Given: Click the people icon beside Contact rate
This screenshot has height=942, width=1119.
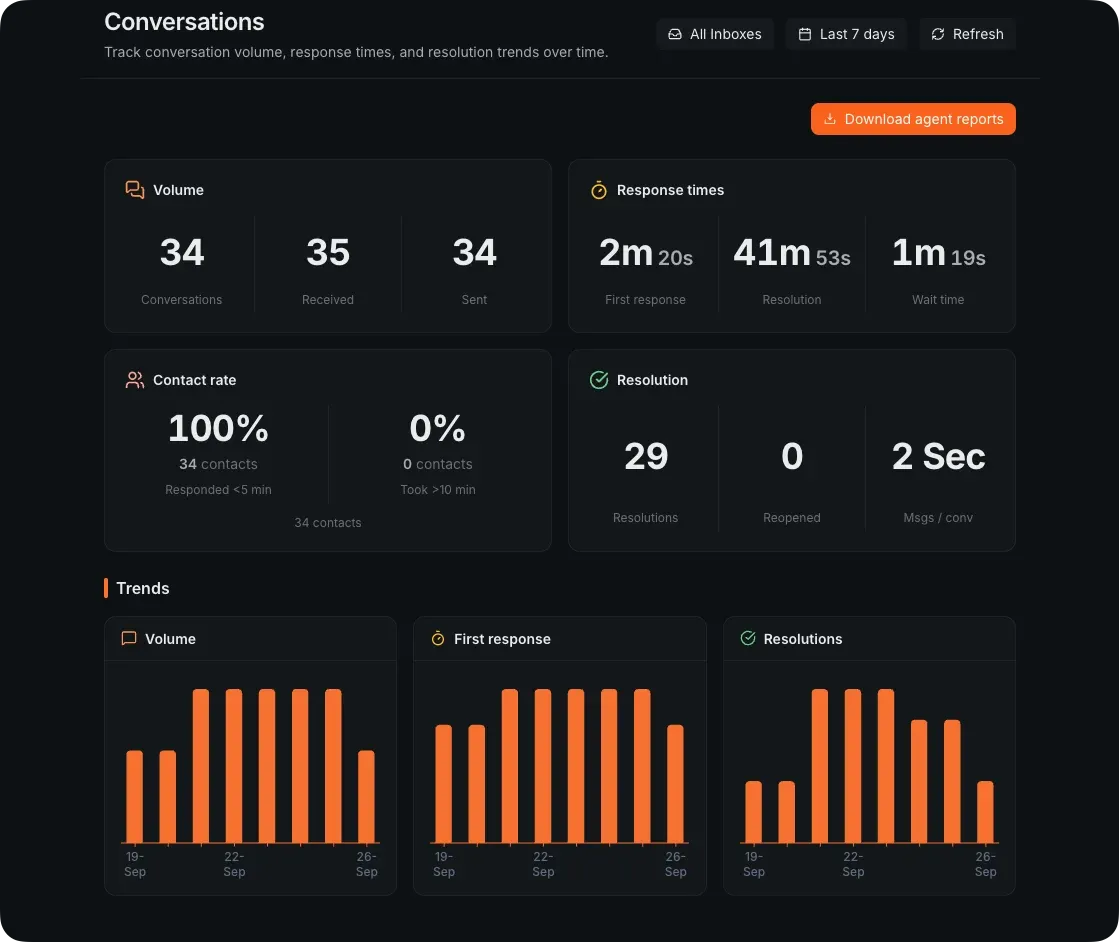Looking at the screenshot, I should 135,380.
